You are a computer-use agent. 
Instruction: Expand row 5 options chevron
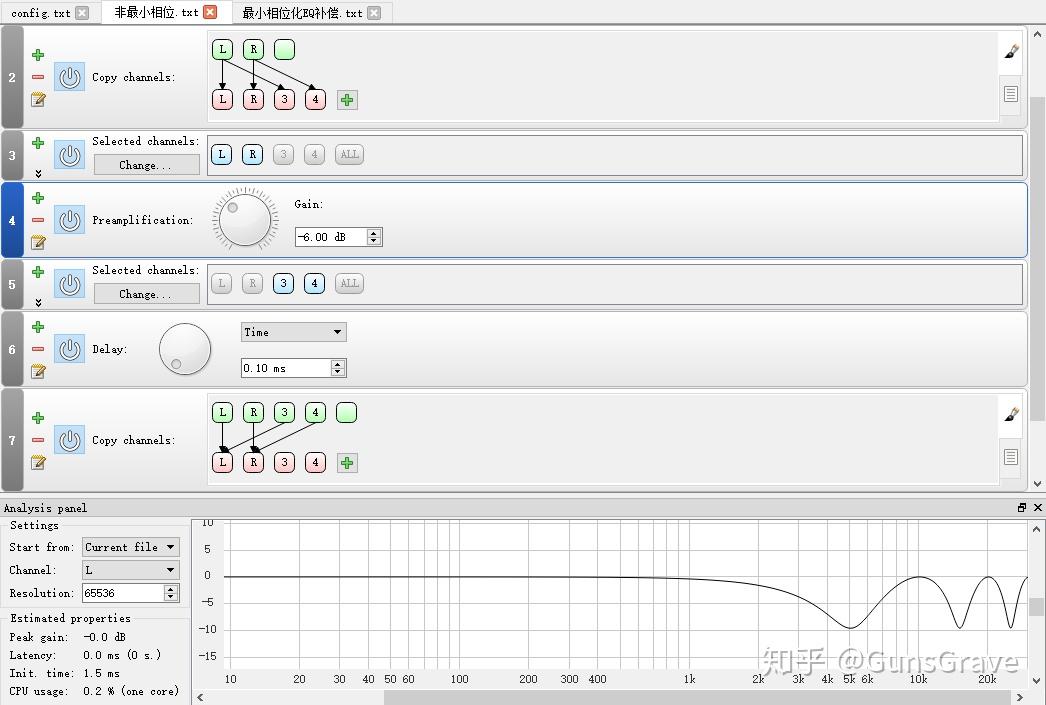[x=38, y=302]
